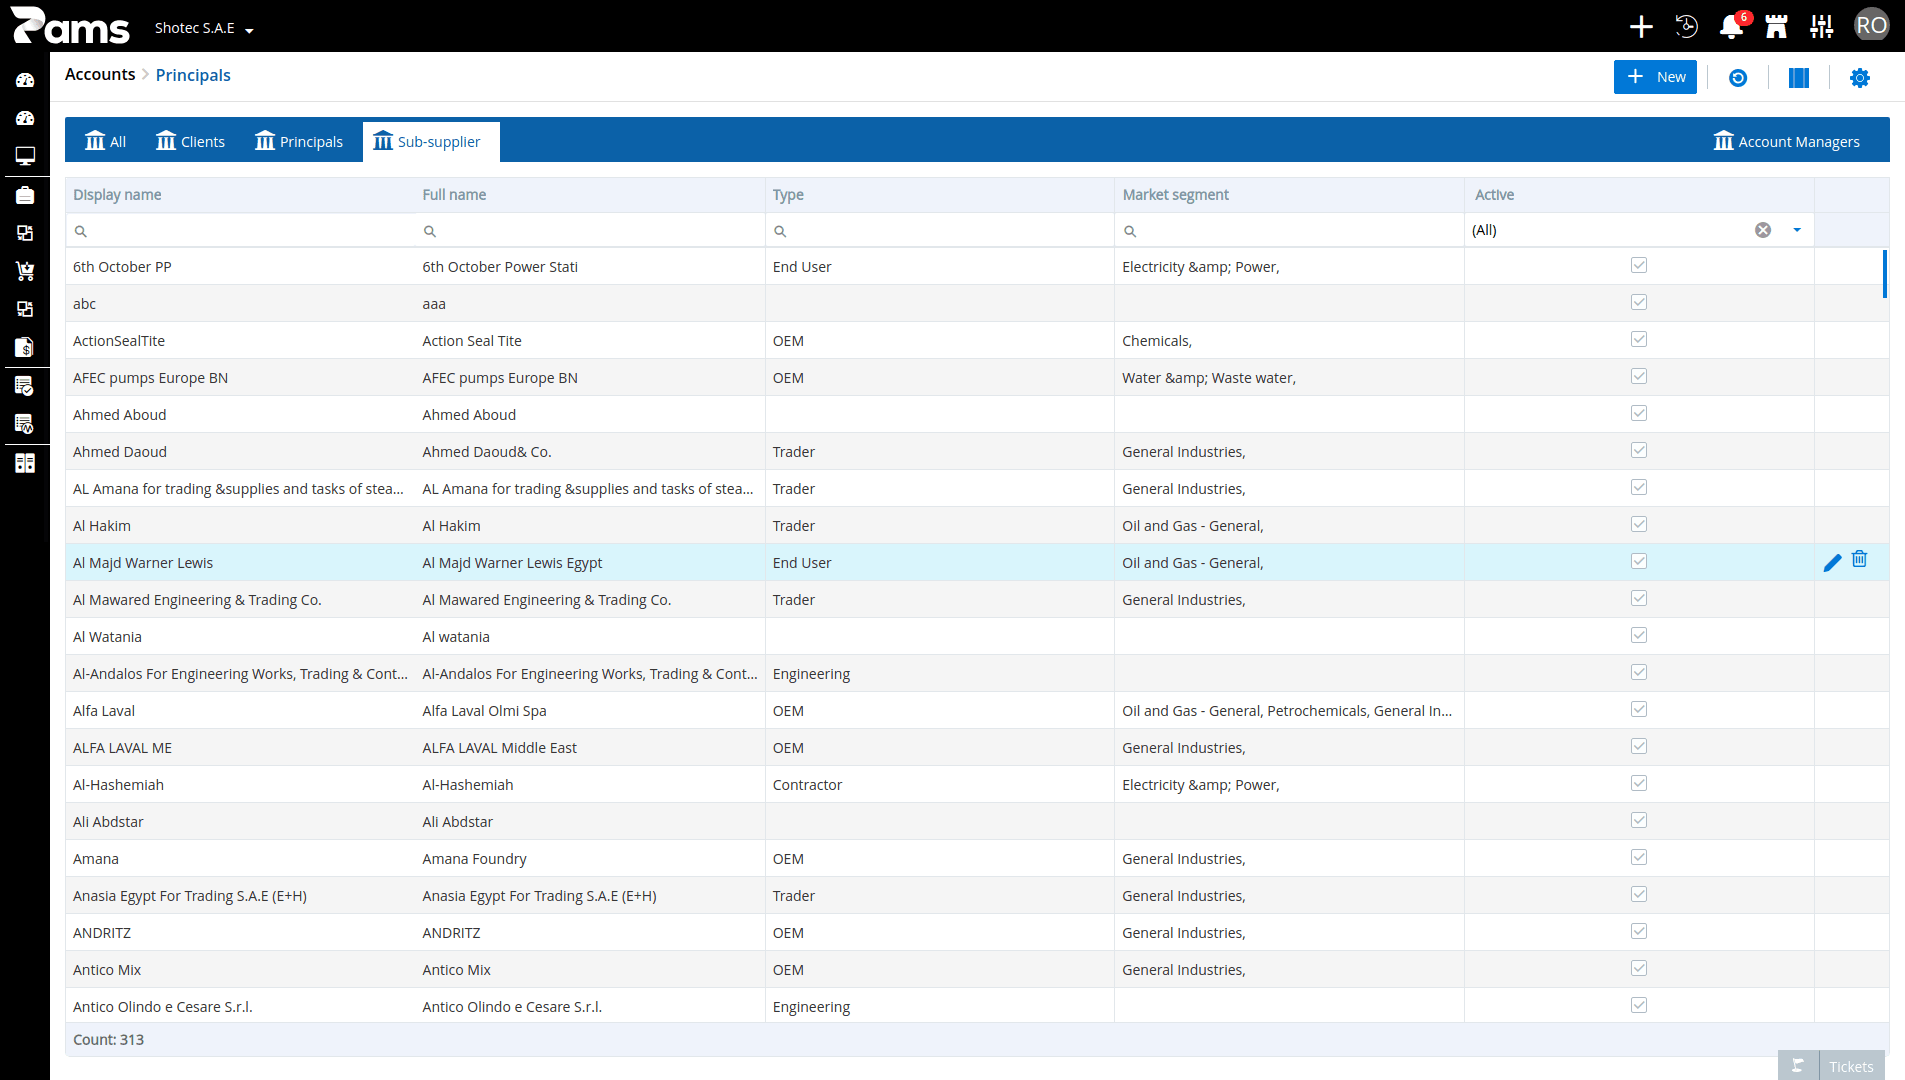Edit the Al Majd Warner Lewis row
The height and width of the screenshot is (1080, 1905).
(1832, 563)
